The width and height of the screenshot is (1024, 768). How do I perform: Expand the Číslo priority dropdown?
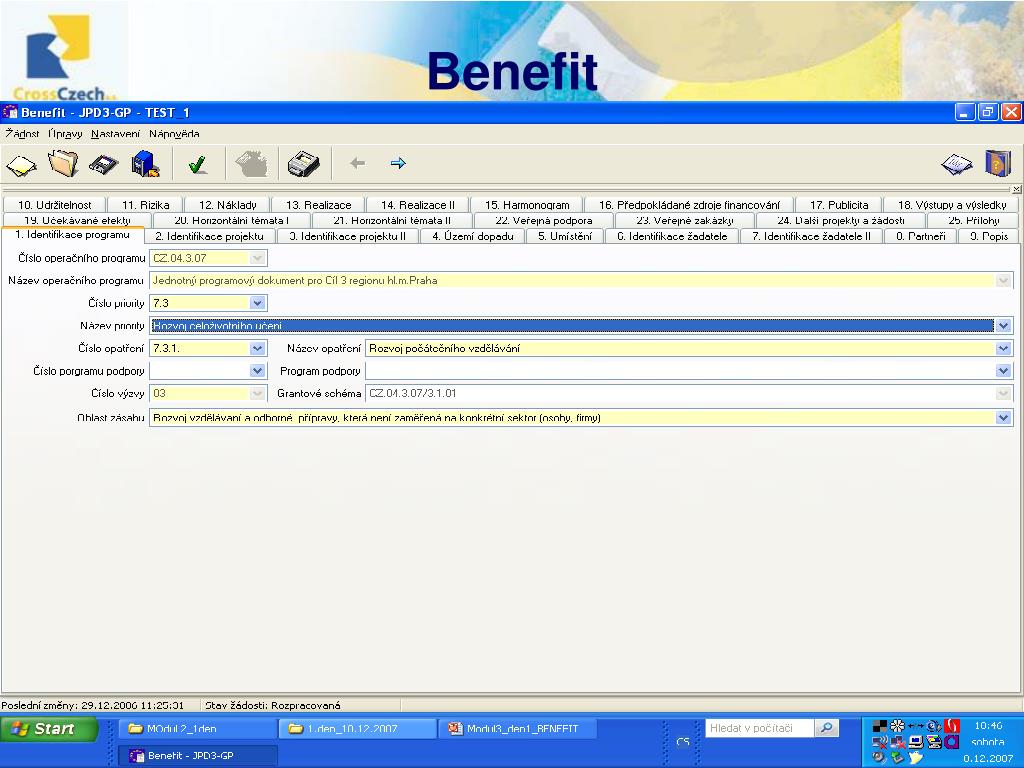tap(257, 303)
